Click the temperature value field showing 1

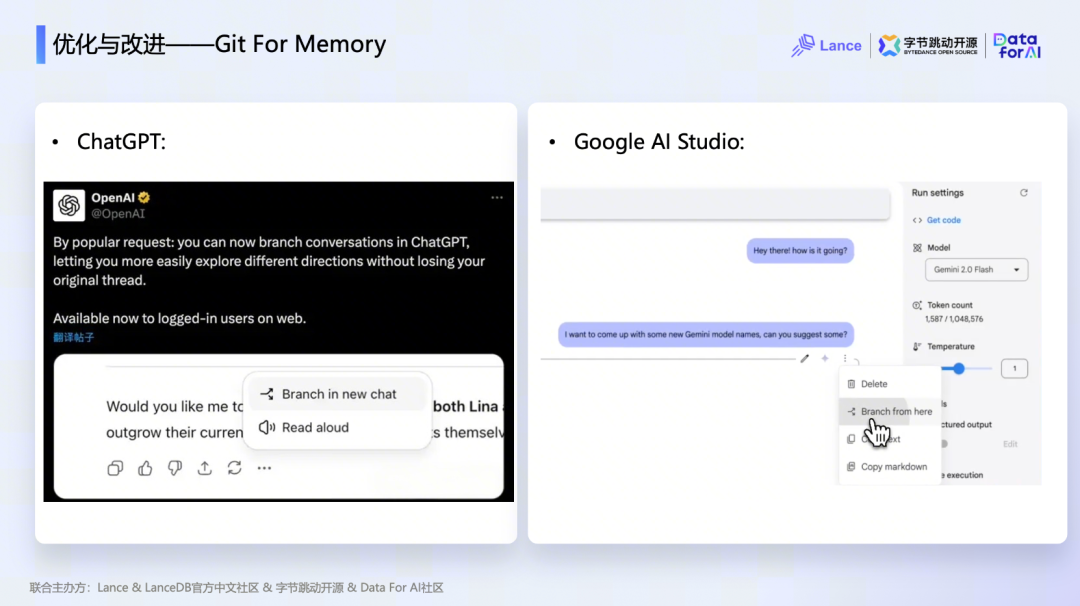point(1014,368)
